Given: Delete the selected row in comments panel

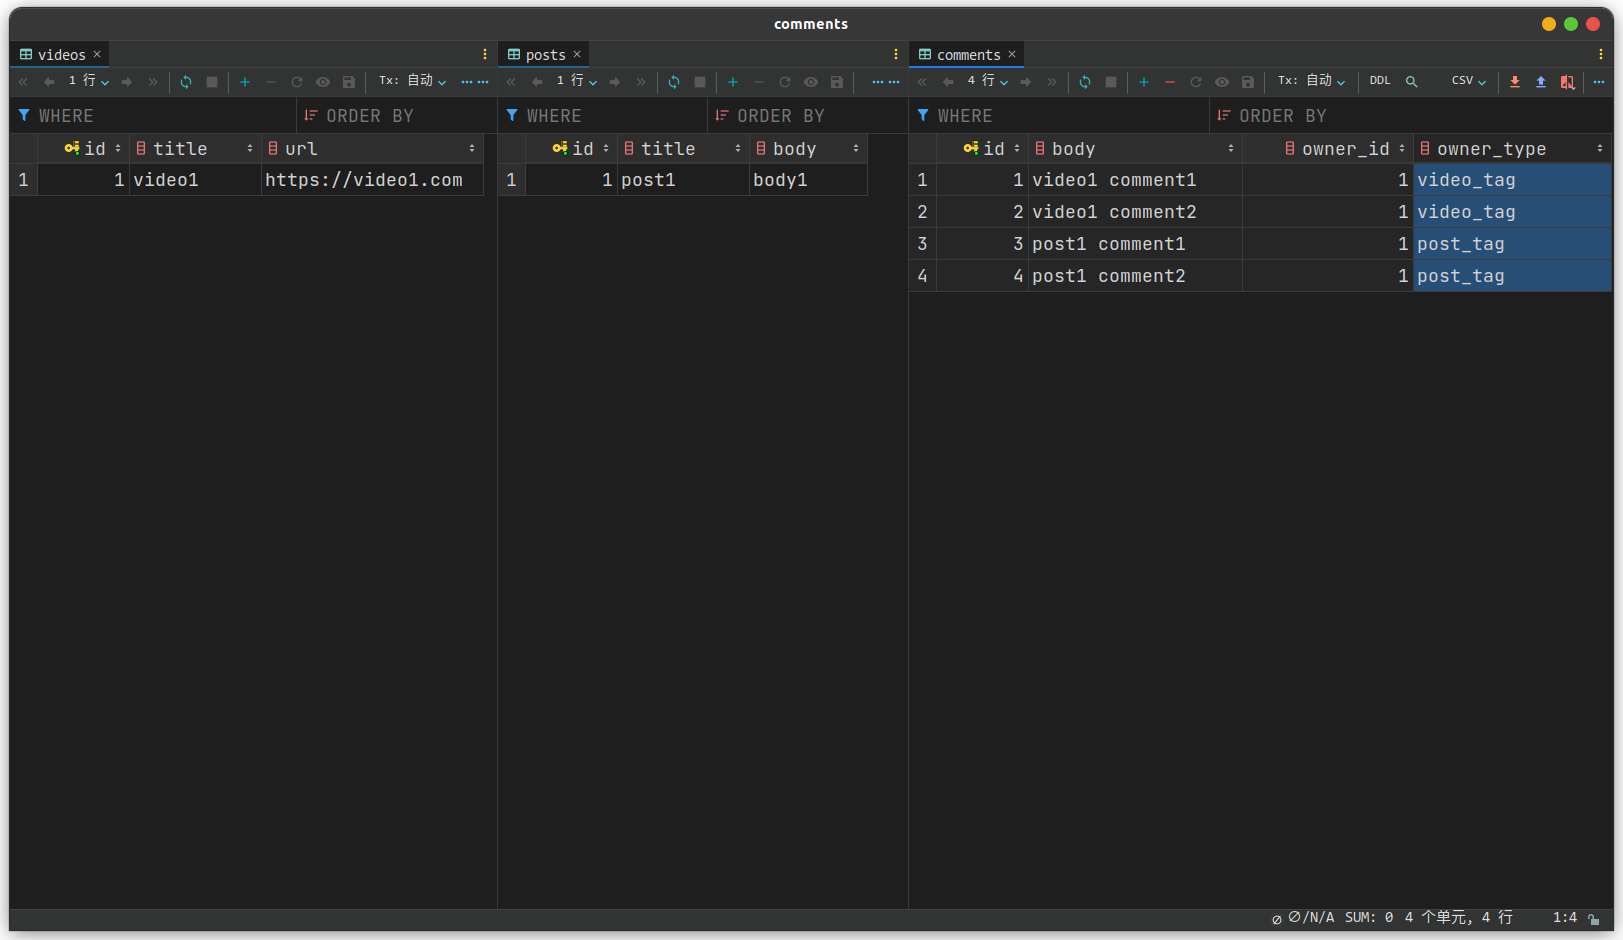Looking at the screenshot, I should click(1170, 82).
